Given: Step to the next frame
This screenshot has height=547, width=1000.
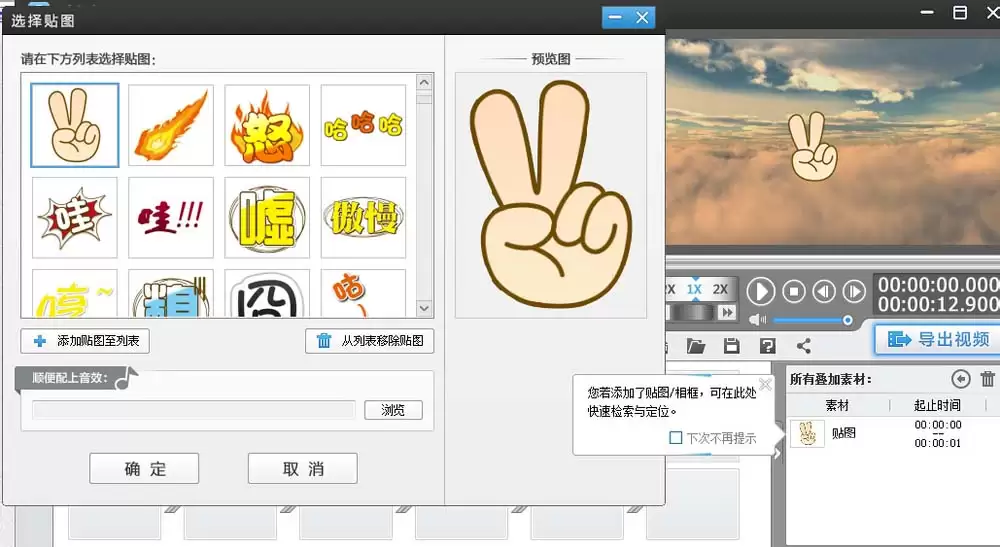Looking at the screenshot, I should coord(854,292).
